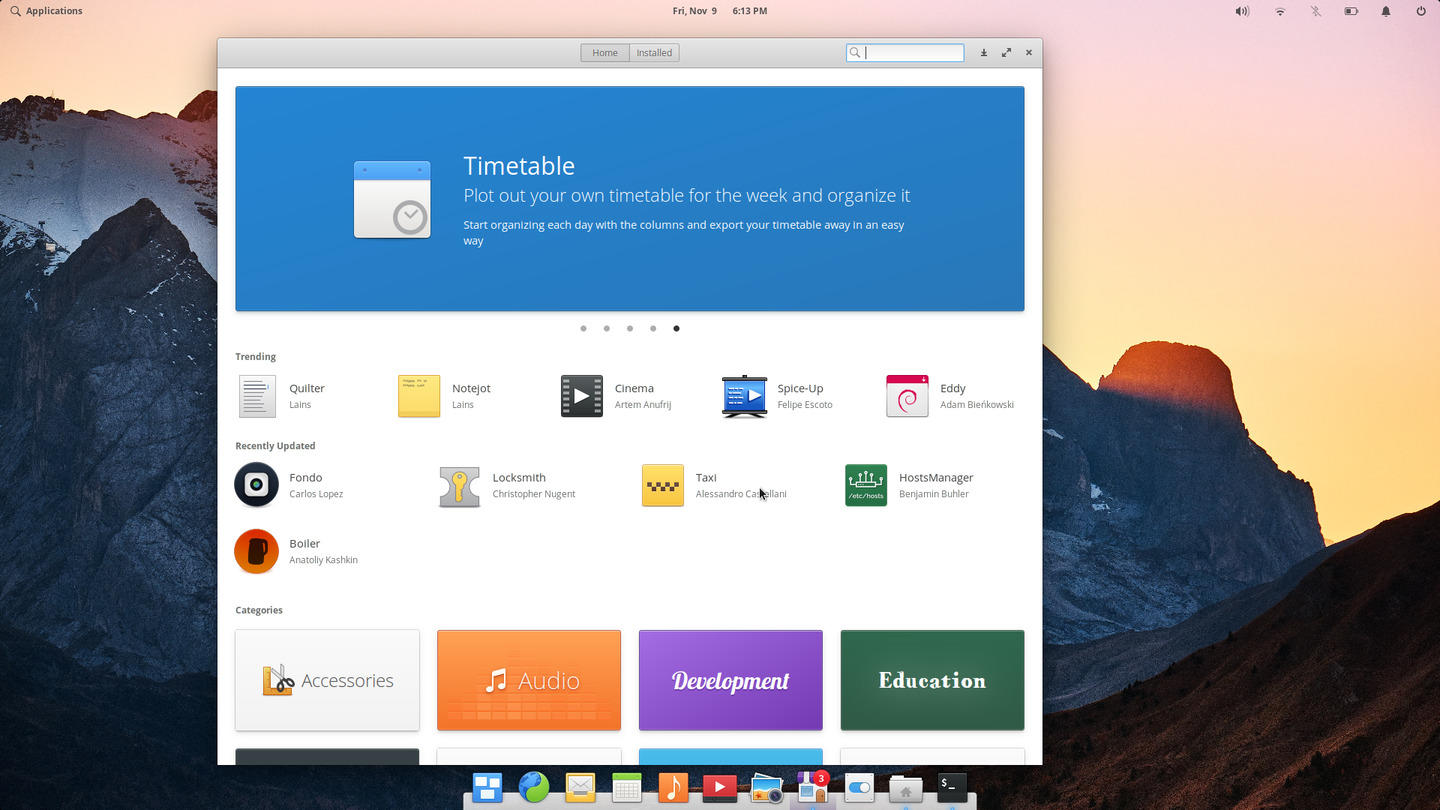1440x810 pixels.
Task: Switch to the Installed tab
Action: pyautogui.click(x=654, y=53)
